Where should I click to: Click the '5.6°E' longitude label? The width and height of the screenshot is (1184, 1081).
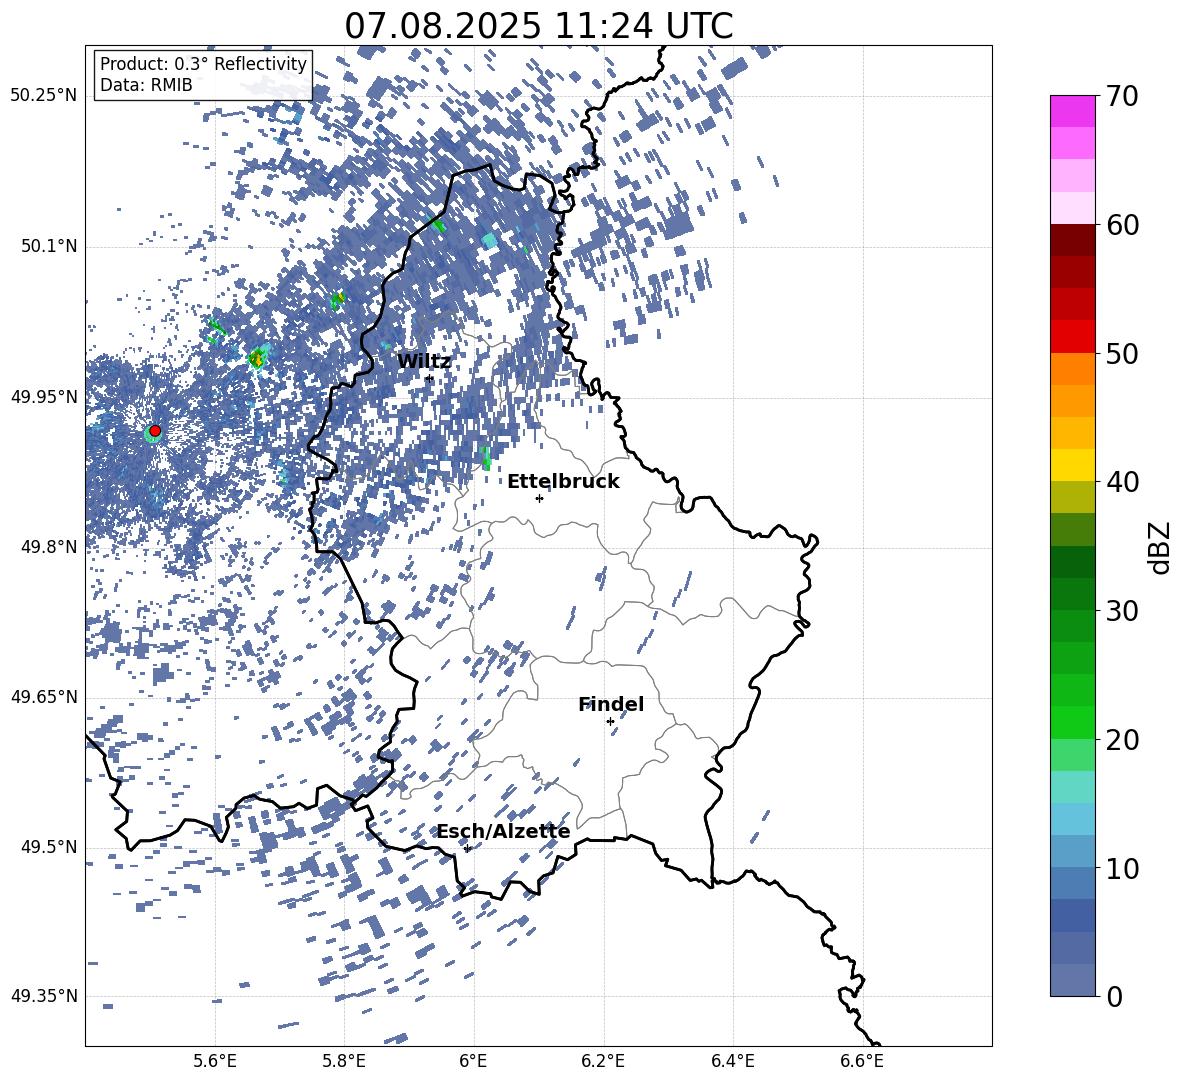(215, 1061)
